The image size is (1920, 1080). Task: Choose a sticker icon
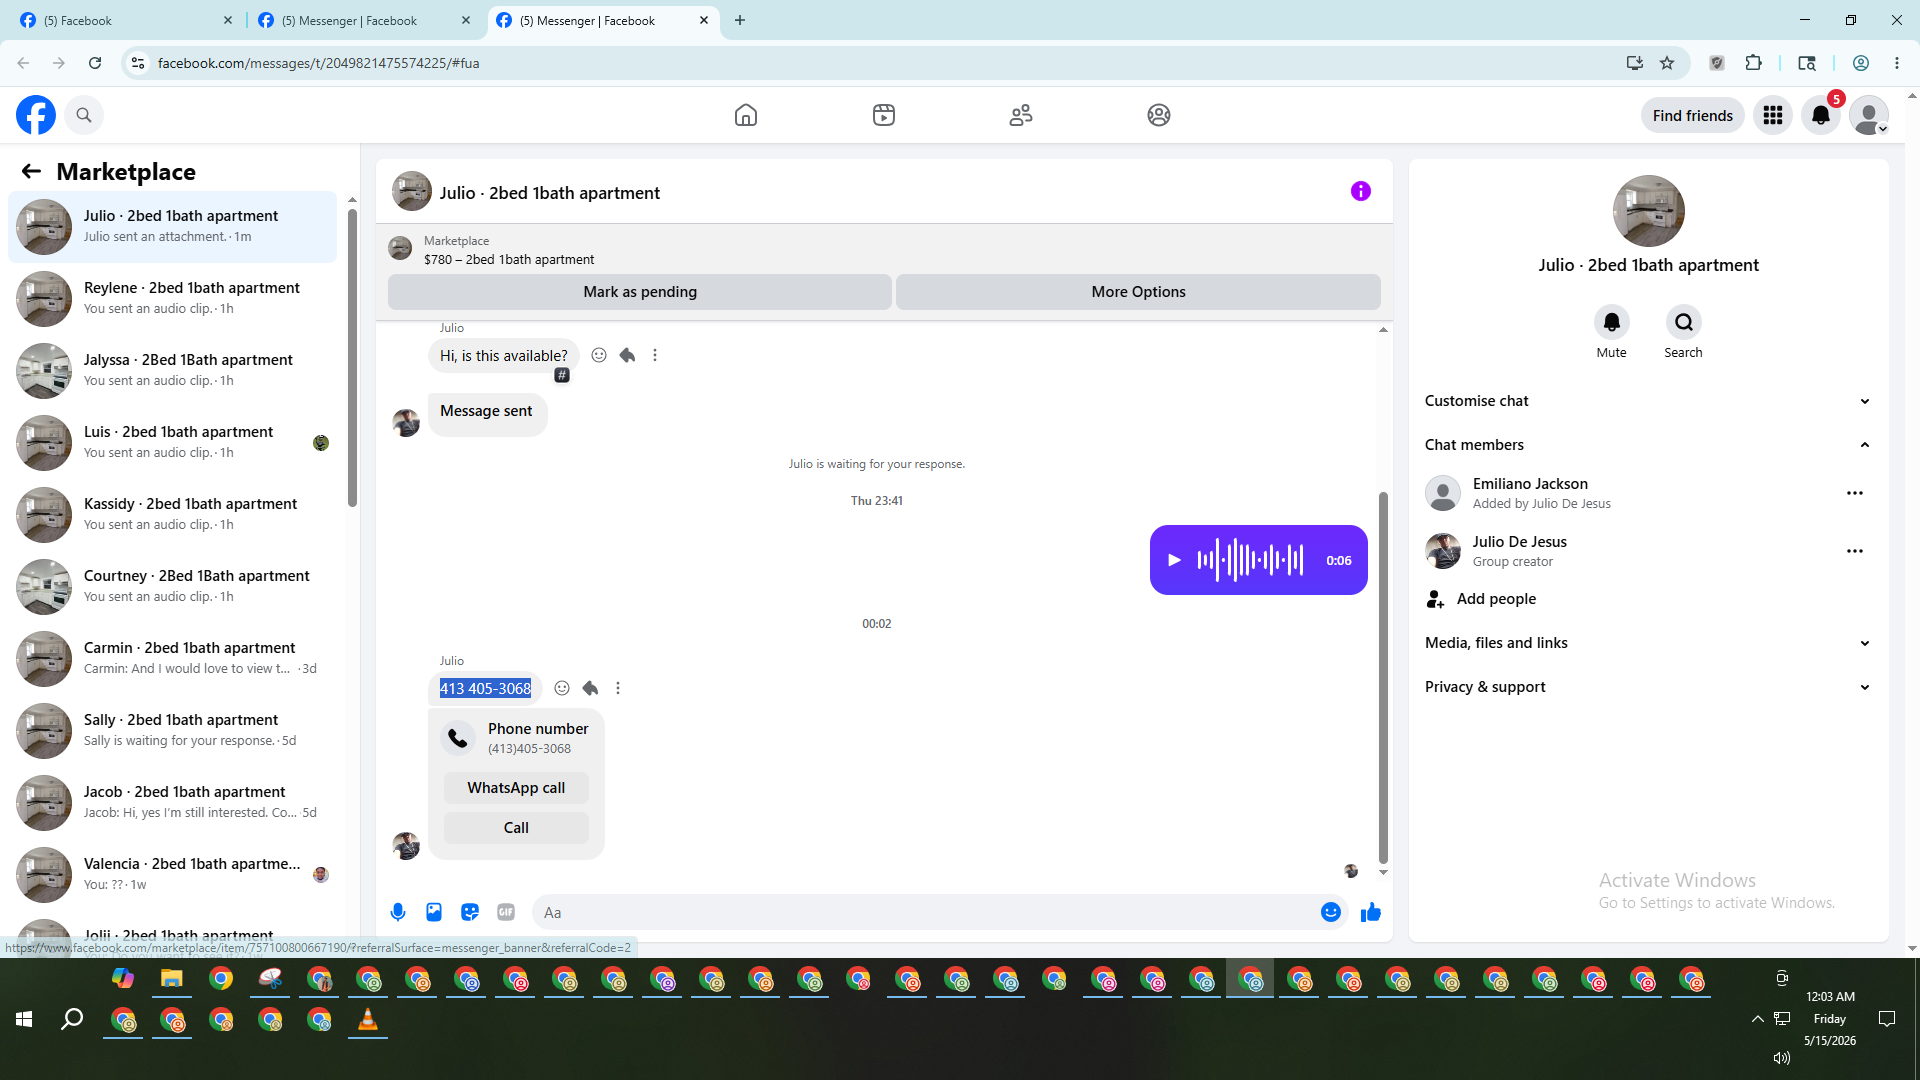(x=470, y=912)
